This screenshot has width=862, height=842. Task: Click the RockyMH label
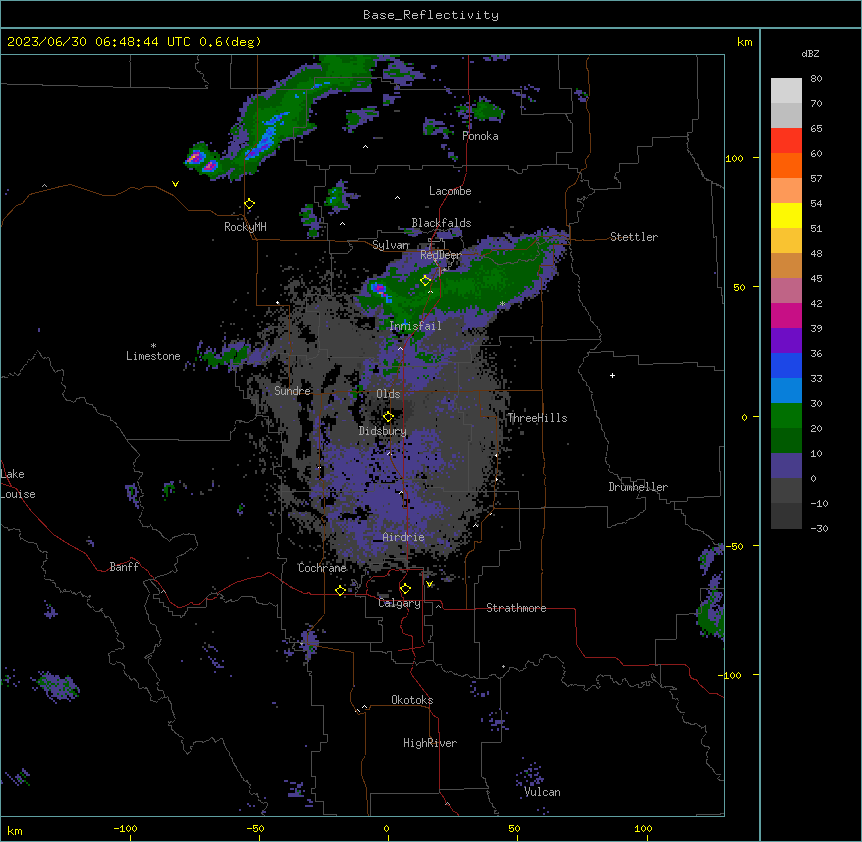pyautogui.click(x=245, y=227)
